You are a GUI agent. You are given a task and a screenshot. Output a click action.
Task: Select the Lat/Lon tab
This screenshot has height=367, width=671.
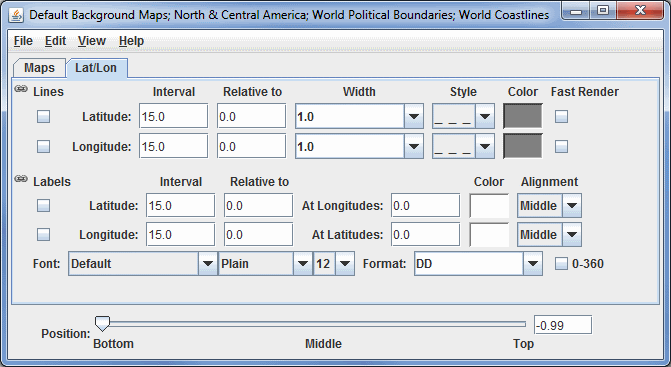click(96, 68)
